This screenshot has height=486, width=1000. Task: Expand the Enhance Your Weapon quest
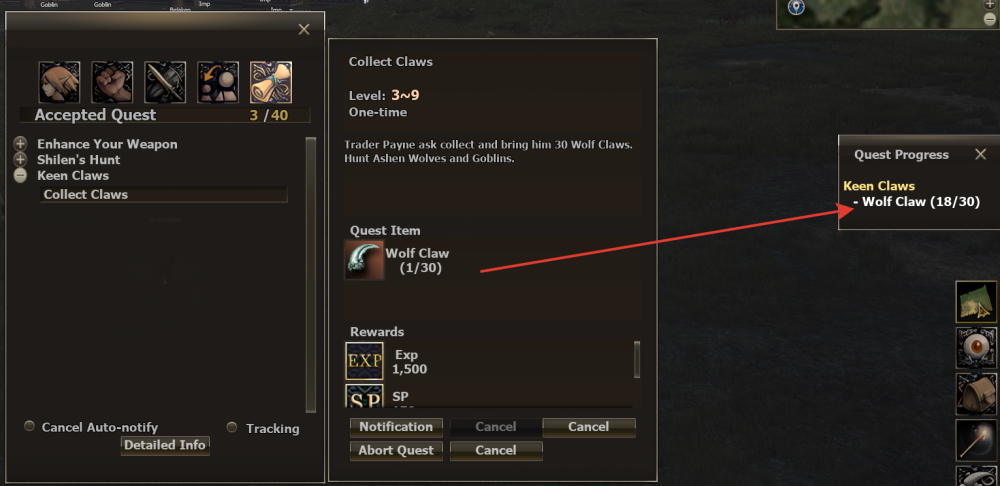tap(20, 144)
